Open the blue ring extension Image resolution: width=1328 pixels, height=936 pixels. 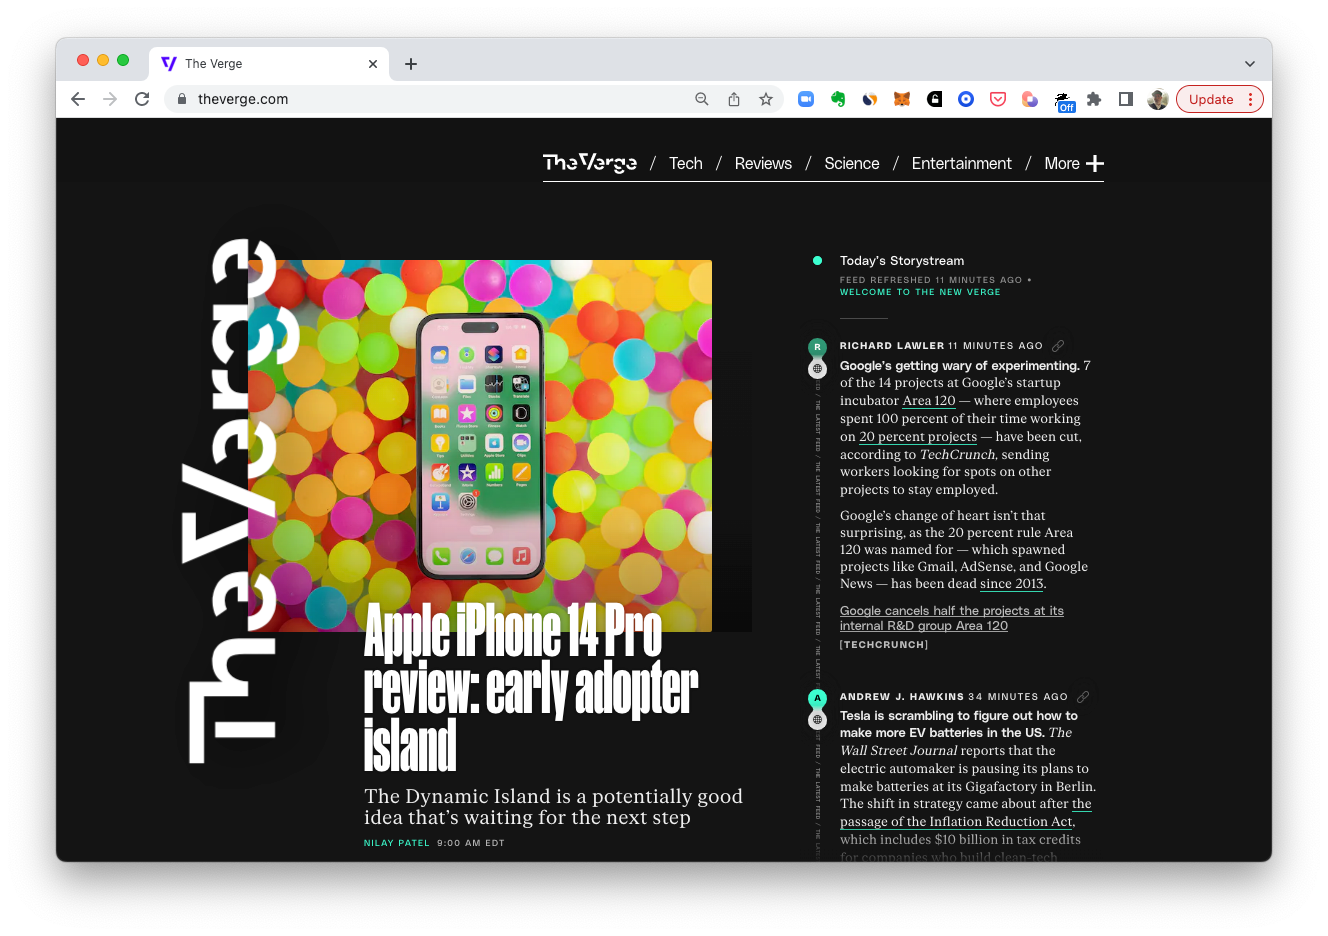tap(966, 99)
